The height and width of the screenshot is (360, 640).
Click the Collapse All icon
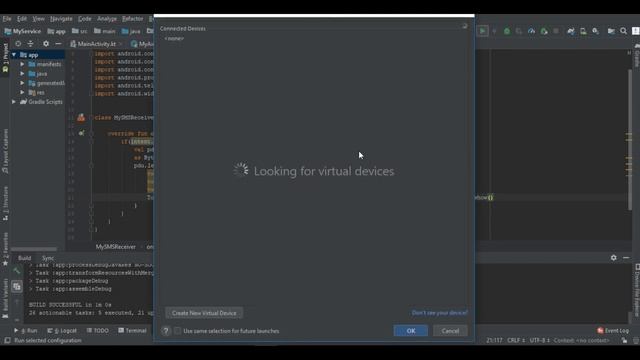coord(30,44)
